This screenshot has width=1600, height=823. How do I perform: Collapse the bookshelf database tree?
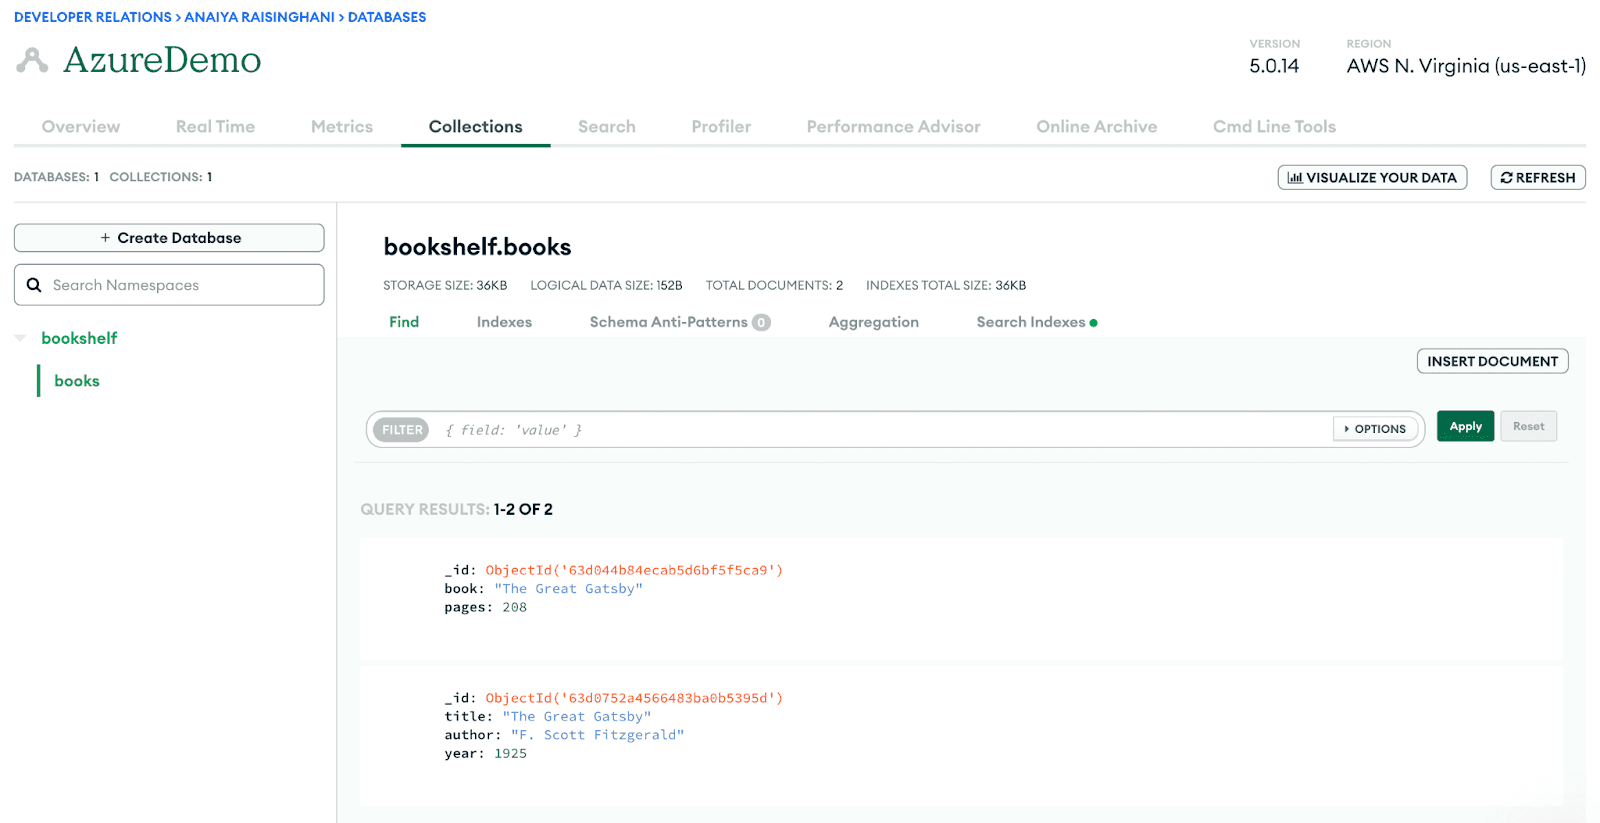(21, 338)
